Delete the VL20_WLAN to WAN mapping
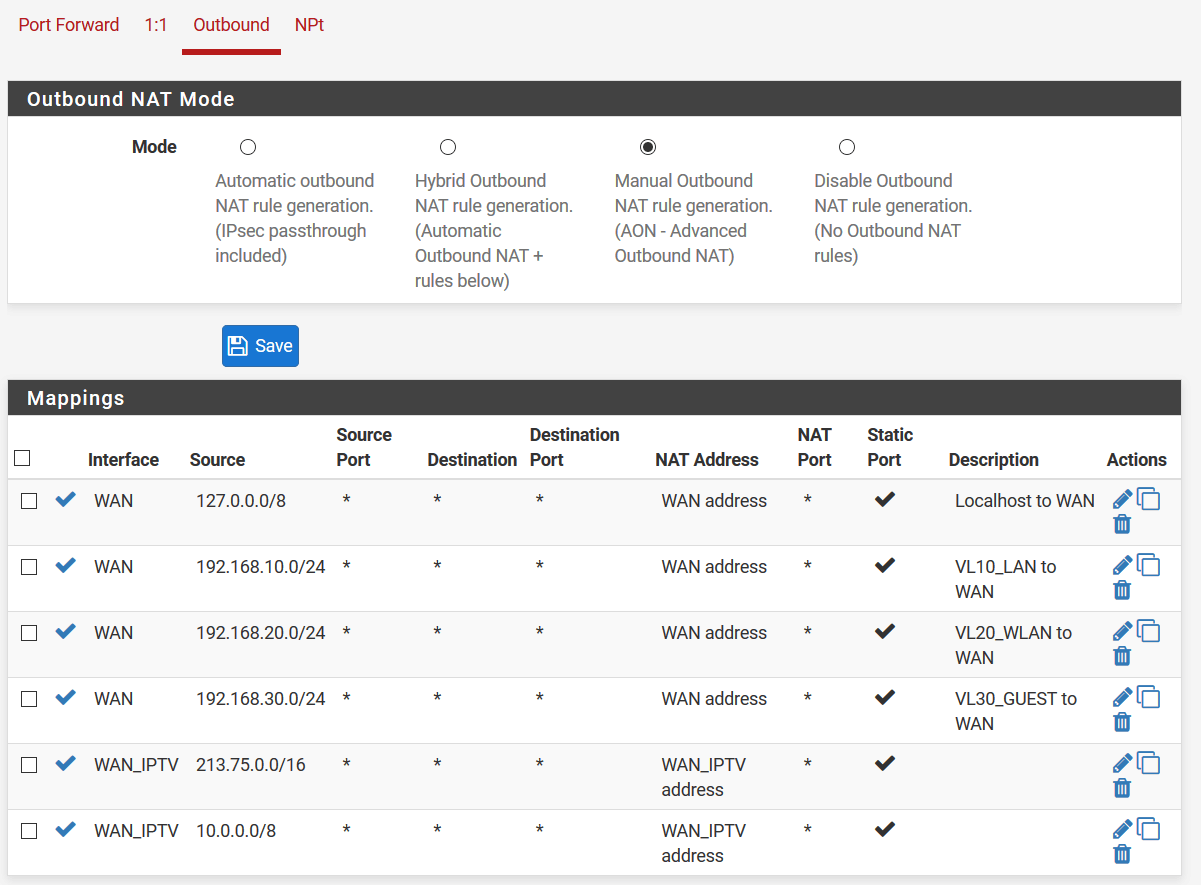The width and height of the screenshot is (1201, 885). 1122,656
